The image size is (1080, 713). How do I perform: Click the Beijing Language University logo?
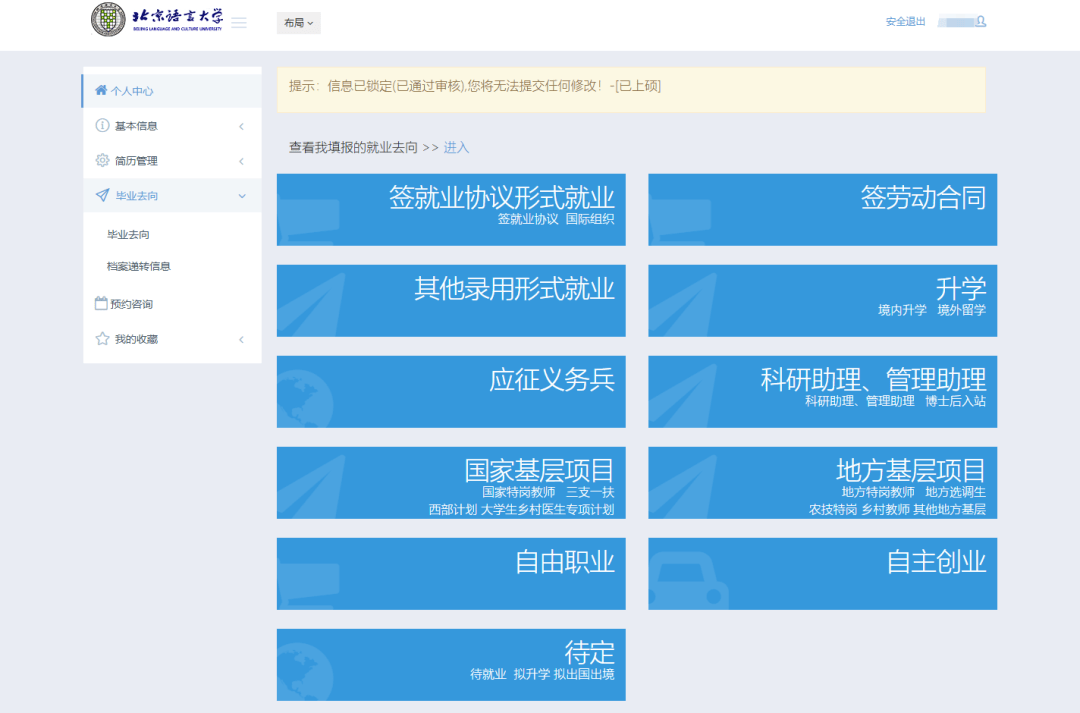click(157, 20)
